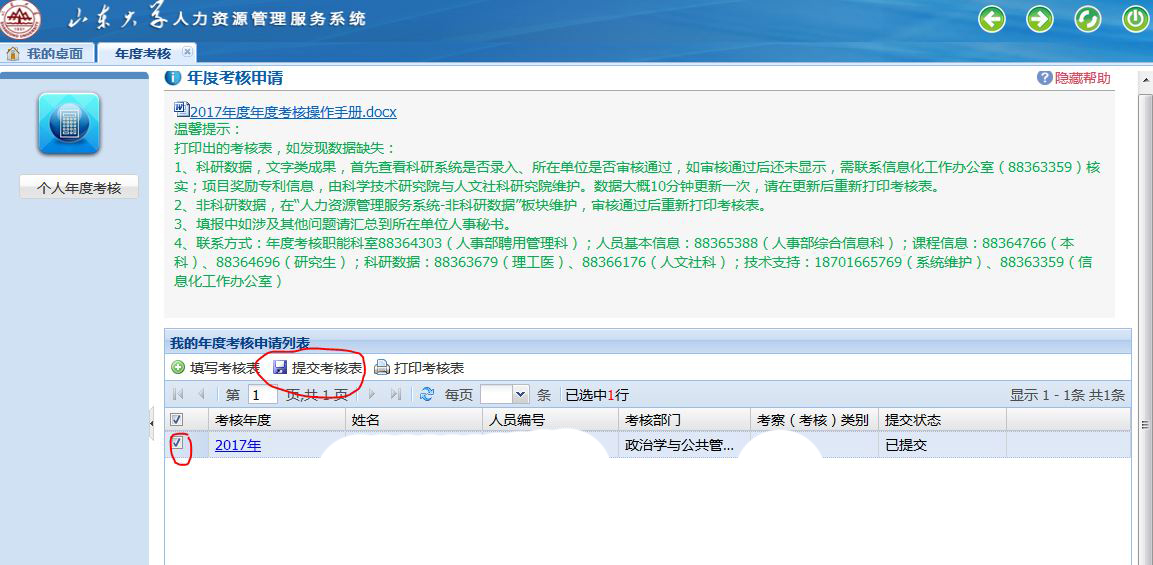Click the blue info icon beside 年度考核申请
1153x565 pixels.
pos(174,78)
